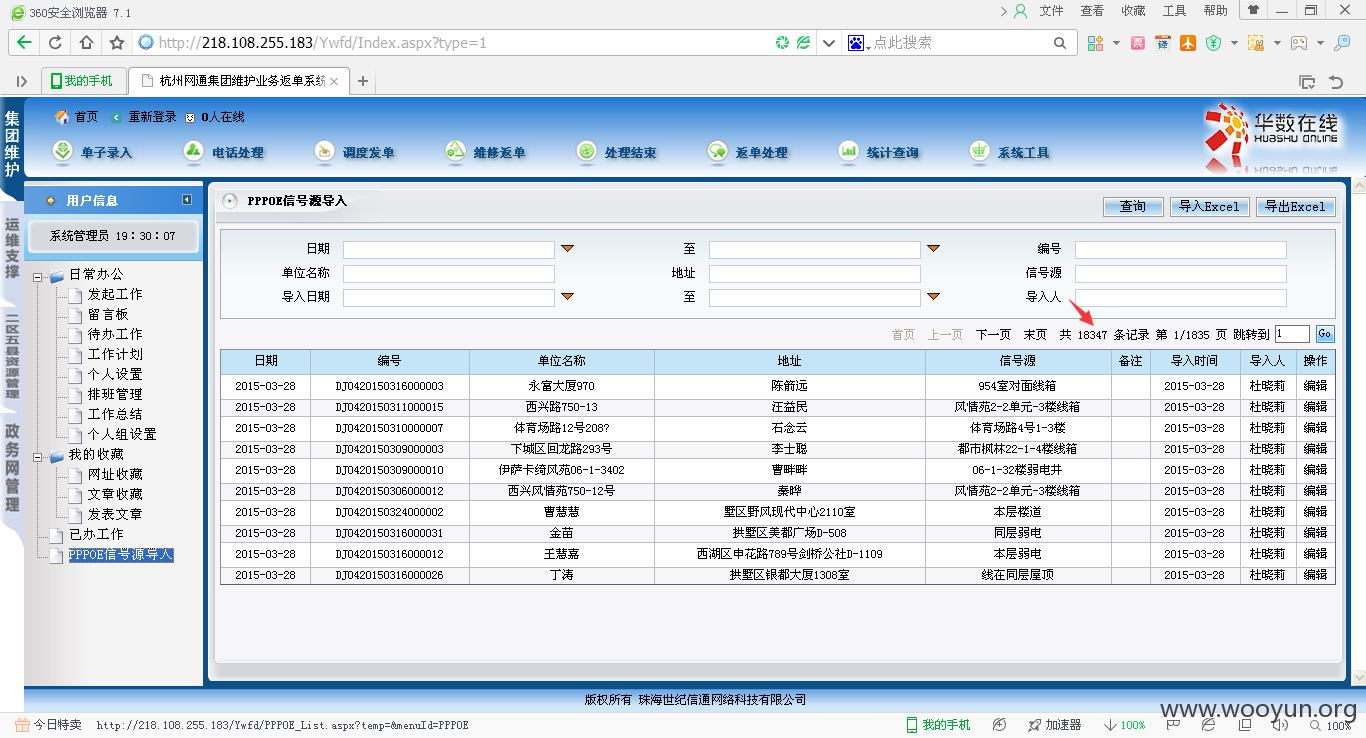The width and height of the screenshot is (1366, 738).
Task: Open the address bar dropdown chevron
Action: point(829,43)
